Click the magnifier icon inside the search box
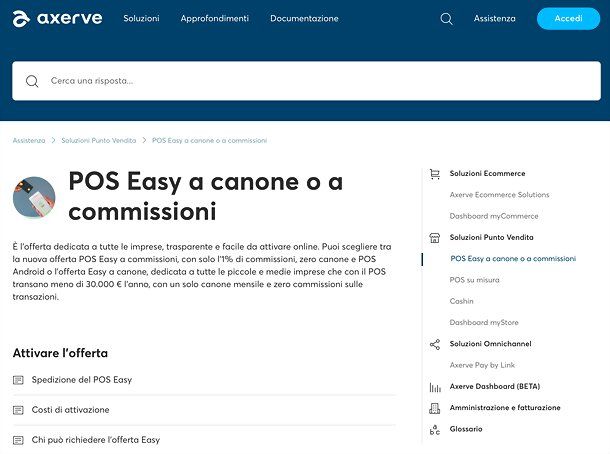Screen dimensions: 610x454 click(32, 81)
